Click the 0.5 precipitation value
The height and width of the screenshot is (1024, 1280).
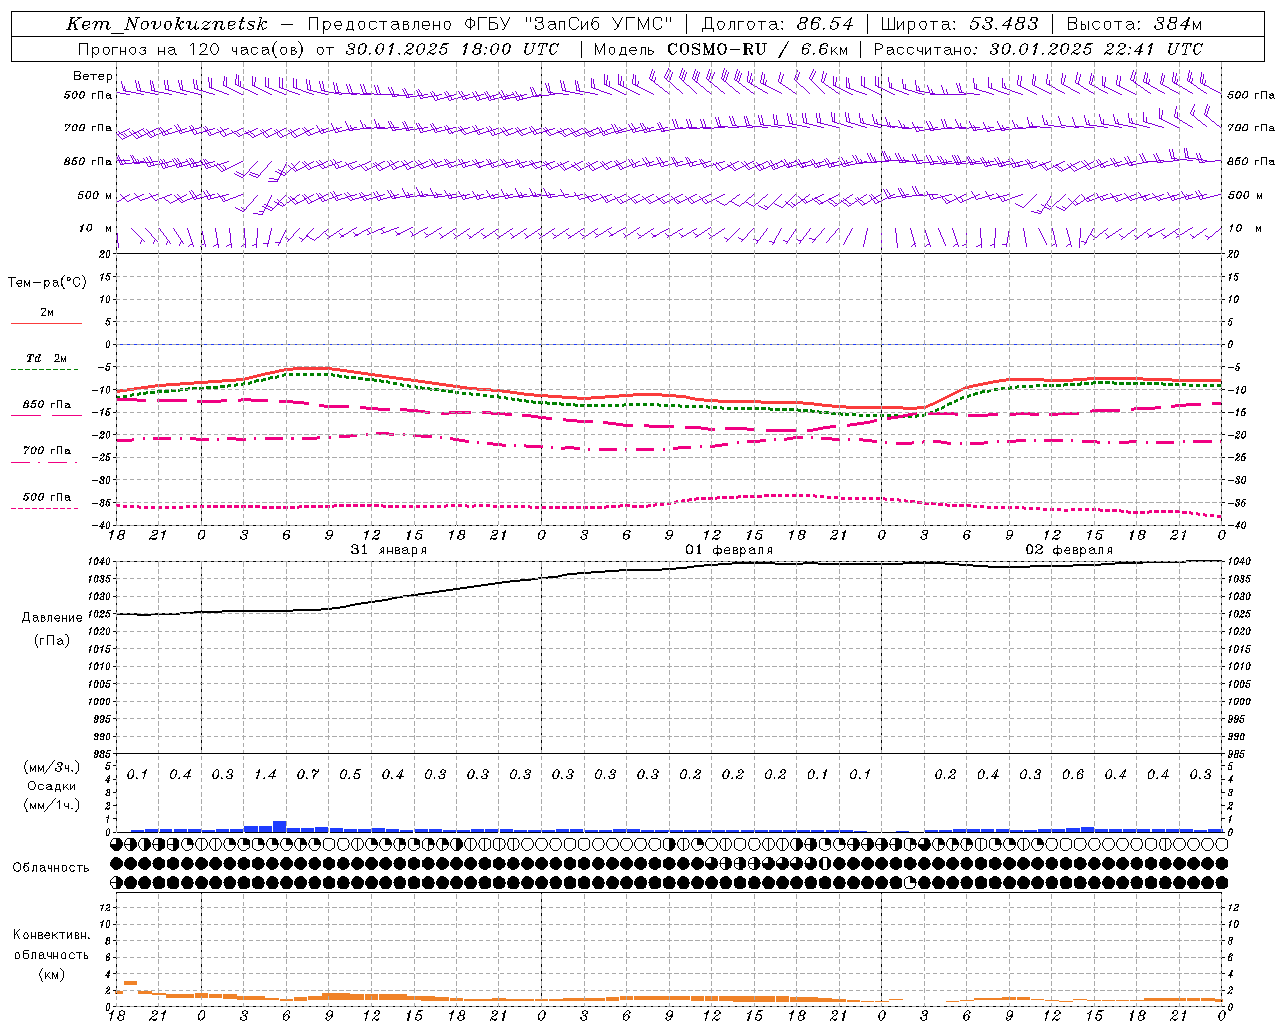(x=350, y=774)
